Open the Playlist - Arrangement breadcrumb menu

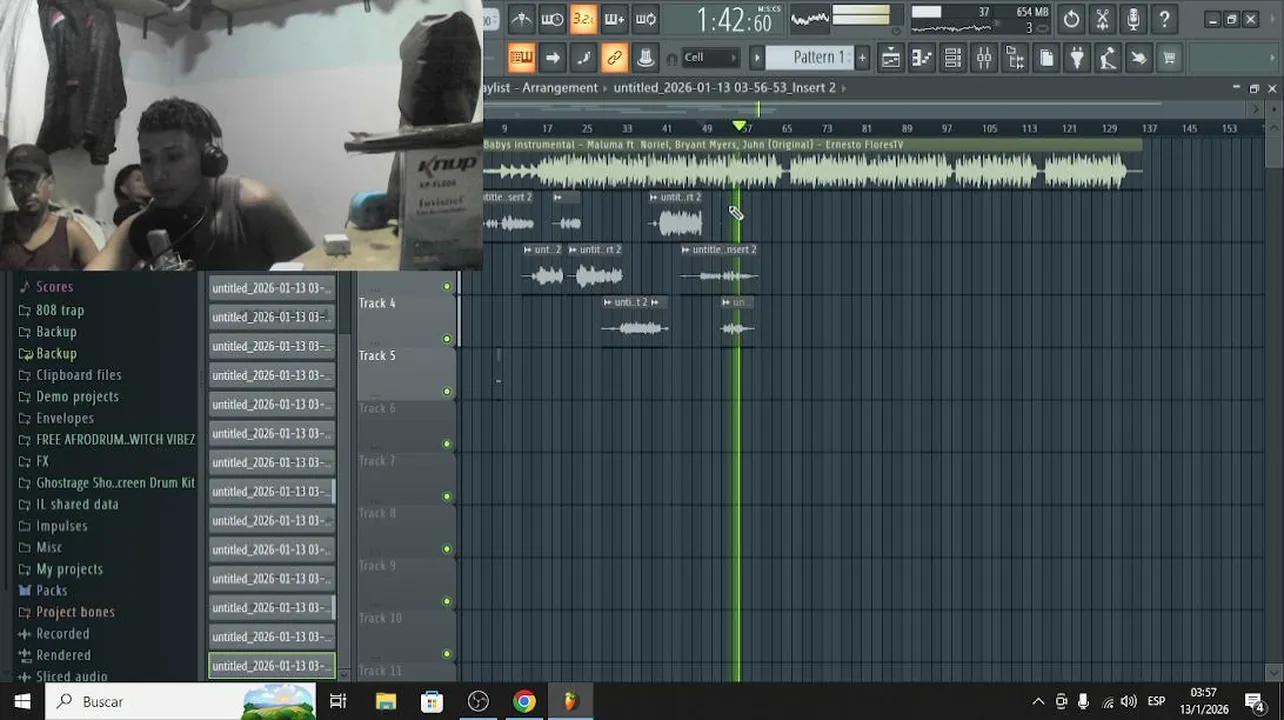pos(541,88)
